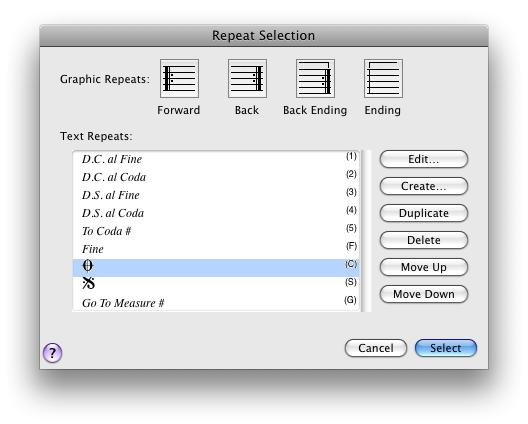Select the D.S. al Fine entry
Viewport: 528px width, 424px height.
pyautogui.click(x=216, y=195)
